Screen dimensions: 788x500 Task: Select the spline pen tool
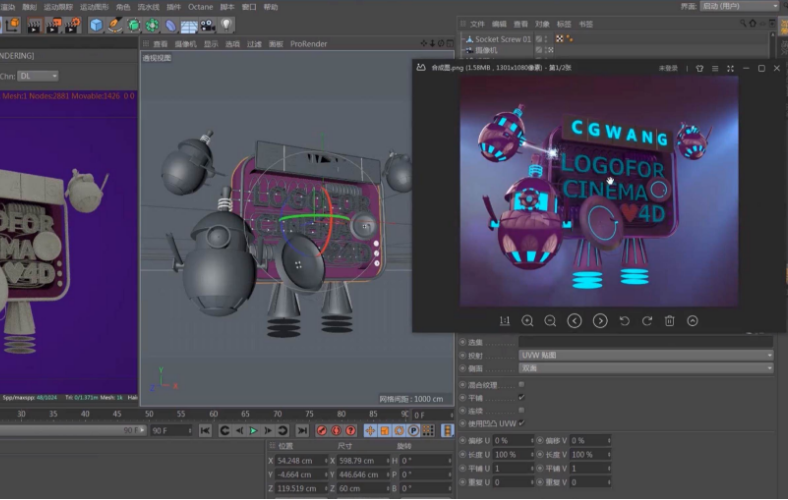tap(115, 25)
